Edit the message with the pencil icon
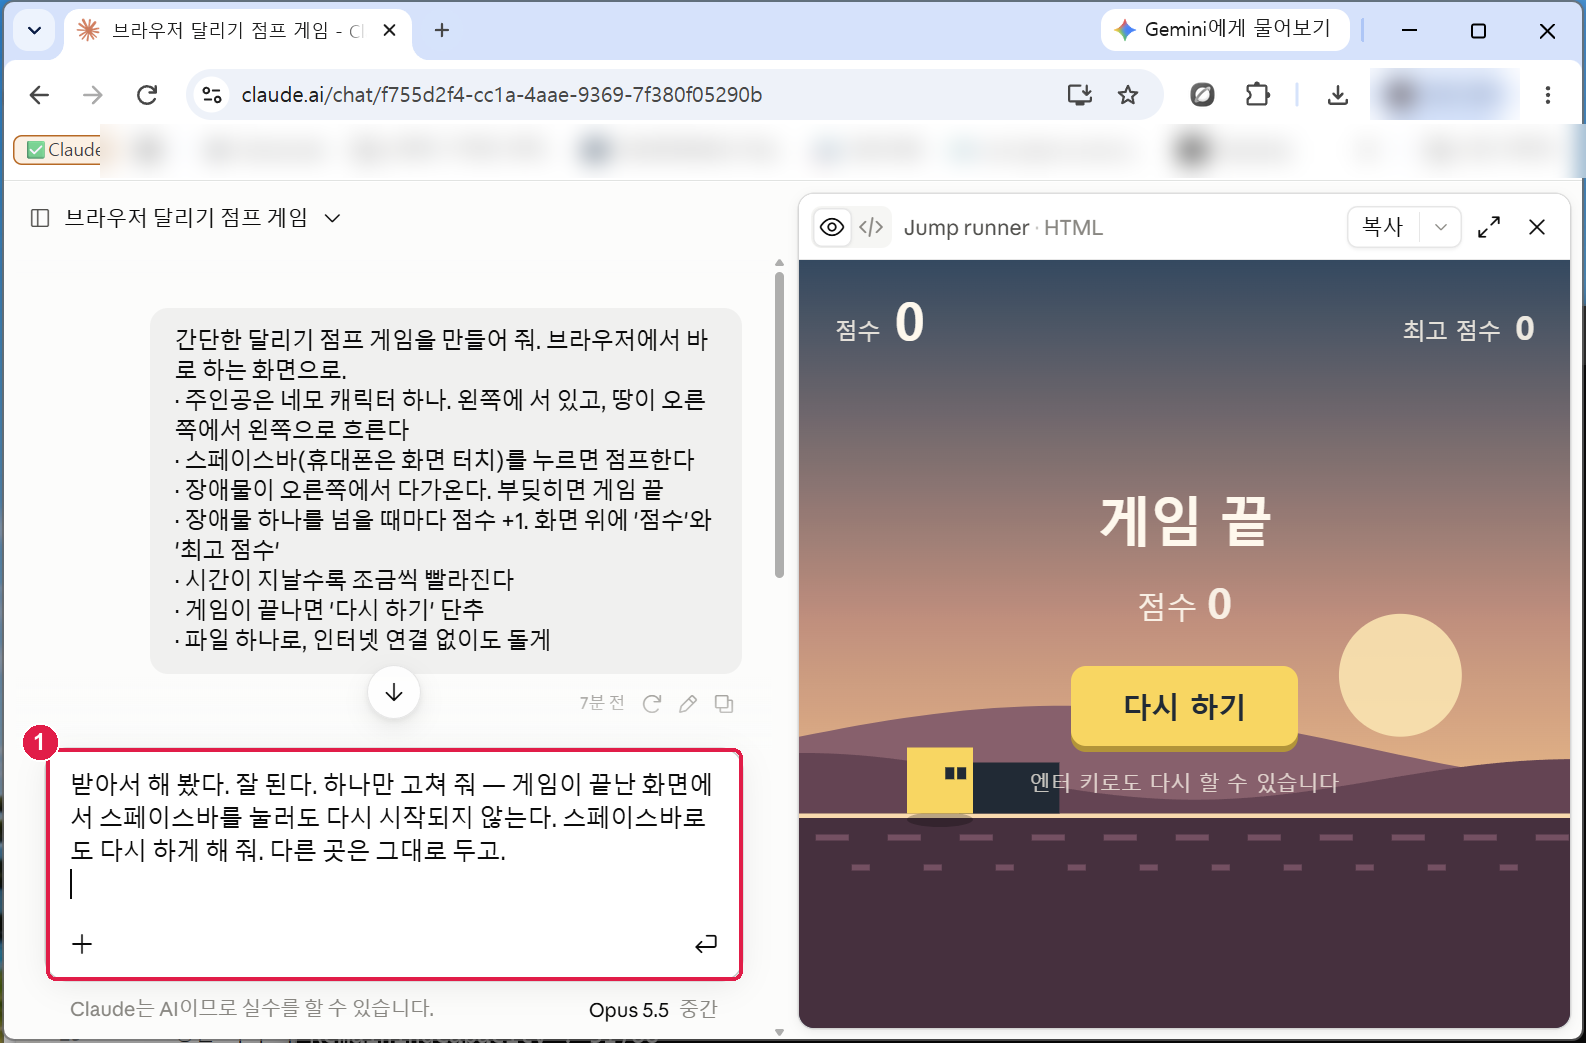The width and height of the screenshot is (1586, 1043). [688, 704]
